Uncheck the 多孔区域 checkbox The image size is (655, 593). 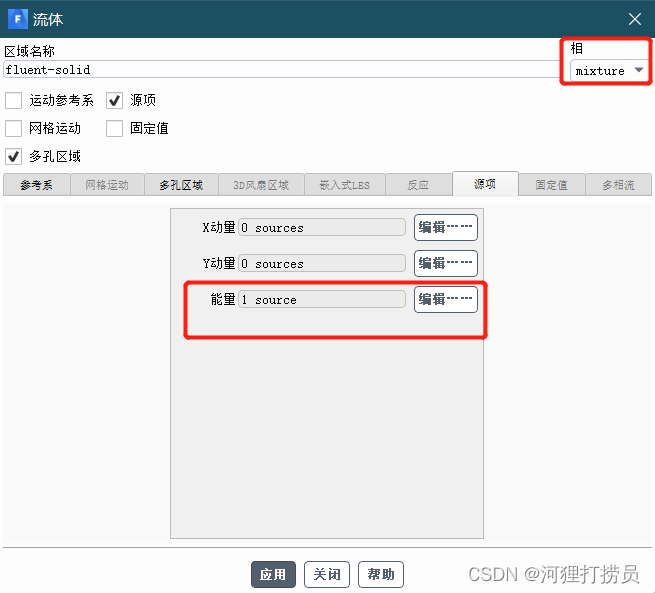[13, 156]
